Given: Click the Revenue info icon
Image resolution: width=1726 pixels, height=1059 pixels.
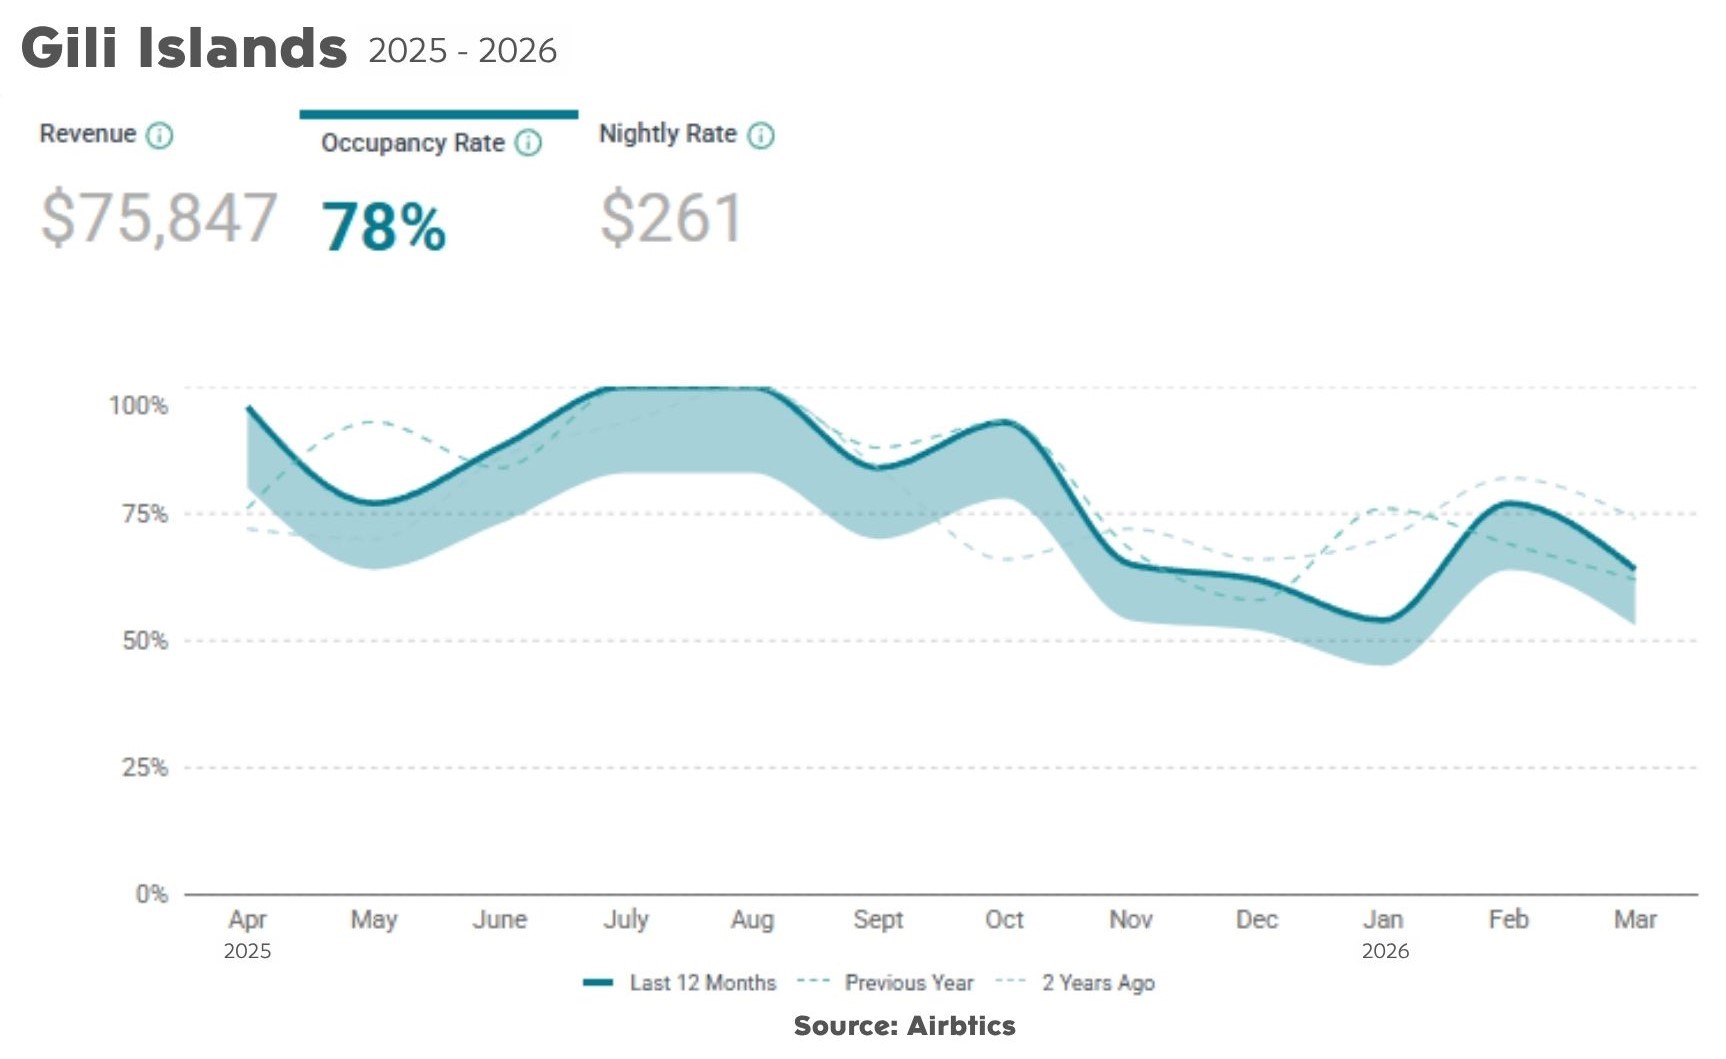Looking at the screenshot, I should pyautogui.click(x=160, y=135).
